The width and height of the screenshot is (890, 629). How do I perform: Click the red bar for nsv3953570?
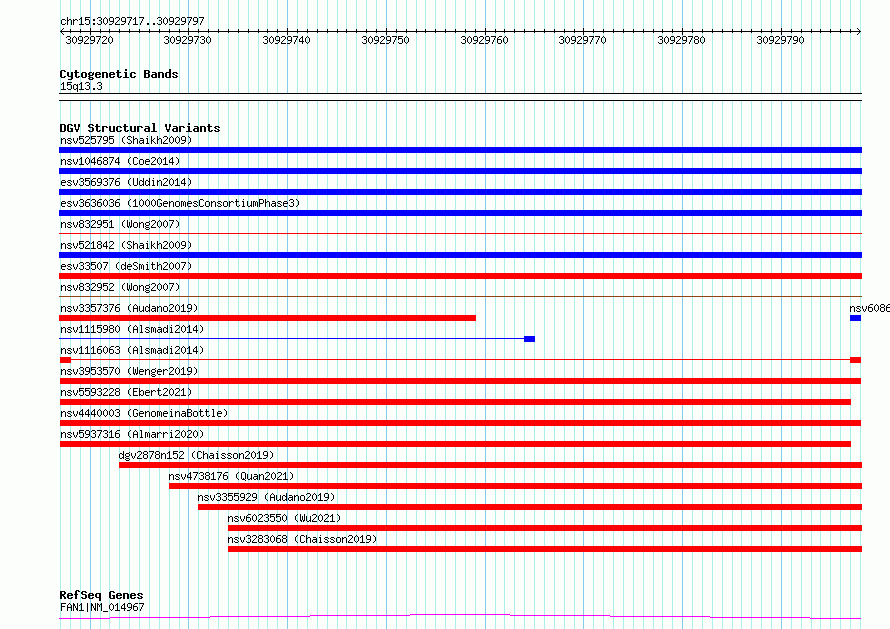click(x=460, y=381)
